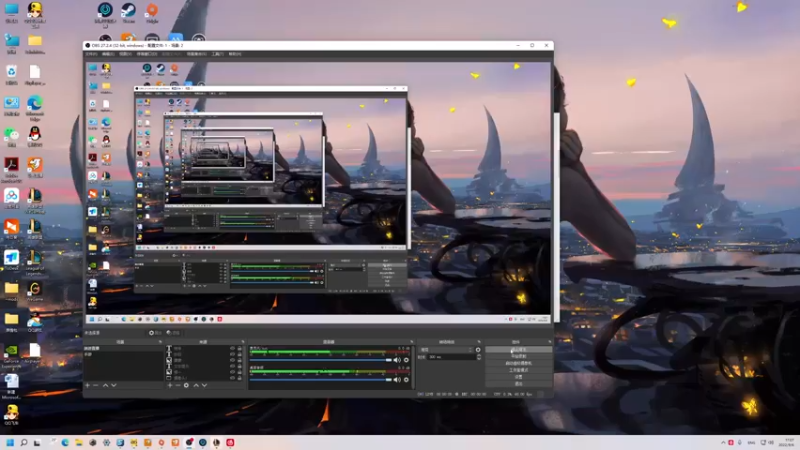Mute the second mixer channel speaker icon
Viewport: 800px width, 450px height.
coord(397,380)
